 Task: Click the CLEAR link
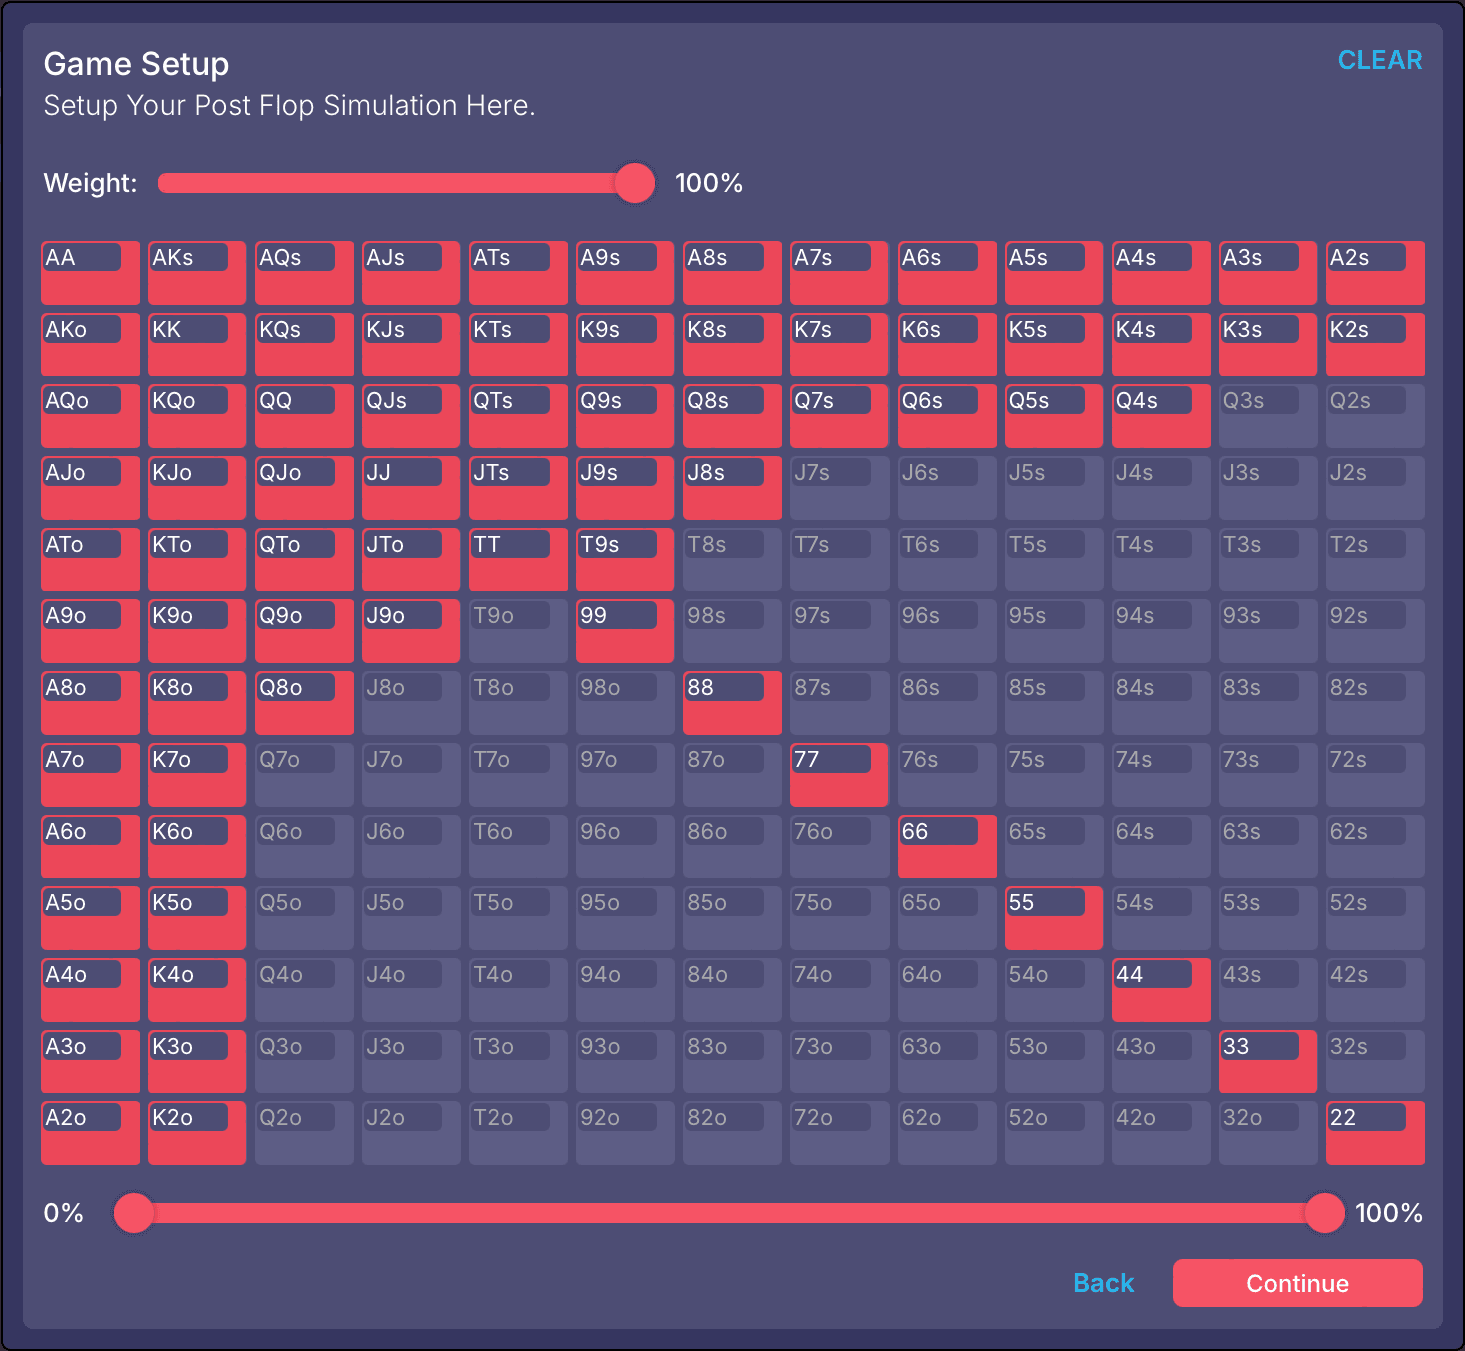pyautogui.click(x=1379, y=60)
